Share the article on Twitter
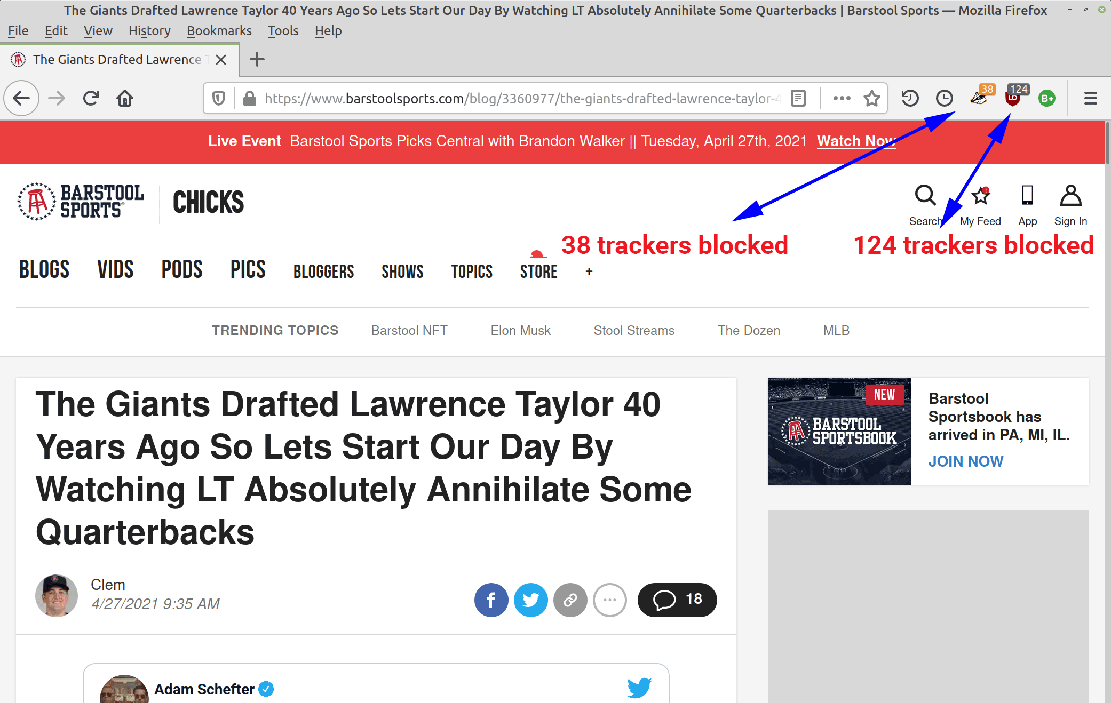 pos(531,600)
